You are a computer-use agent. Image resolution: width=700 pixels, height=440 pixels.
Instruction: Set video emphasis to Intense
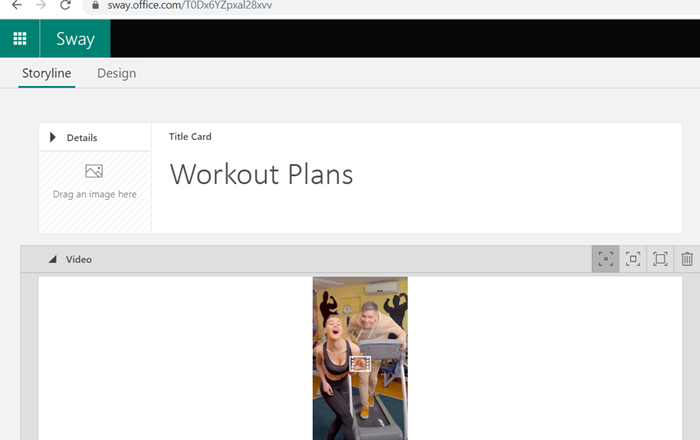pos(660,259)
